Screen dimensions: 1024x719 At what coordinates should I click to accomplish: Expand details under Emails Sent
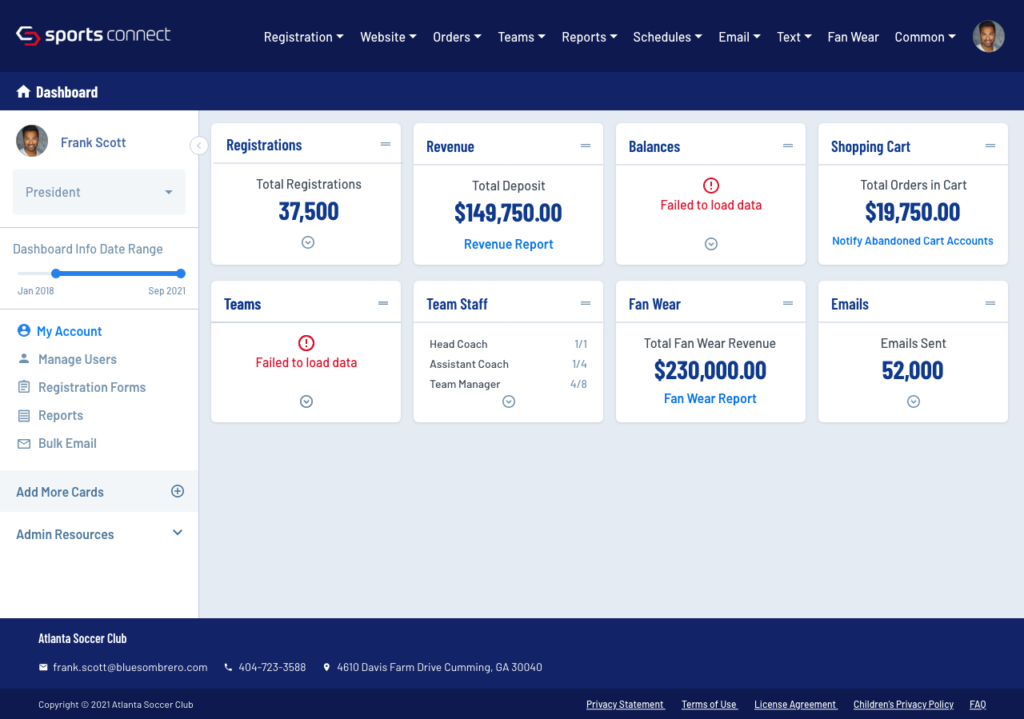(x=913, y=401)
